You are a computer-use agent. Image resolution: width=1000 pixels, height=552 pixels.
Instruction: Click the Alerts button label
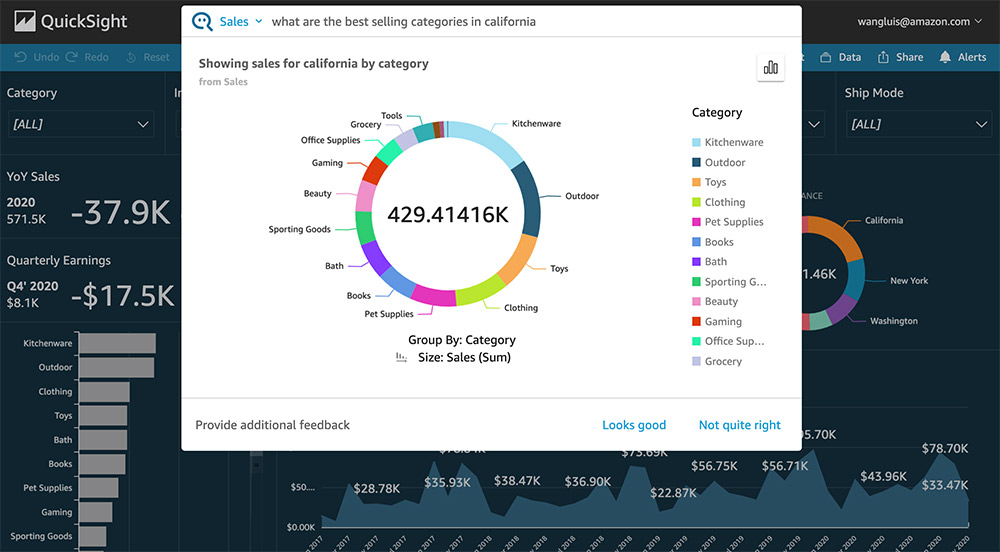[x=972, y=57]
